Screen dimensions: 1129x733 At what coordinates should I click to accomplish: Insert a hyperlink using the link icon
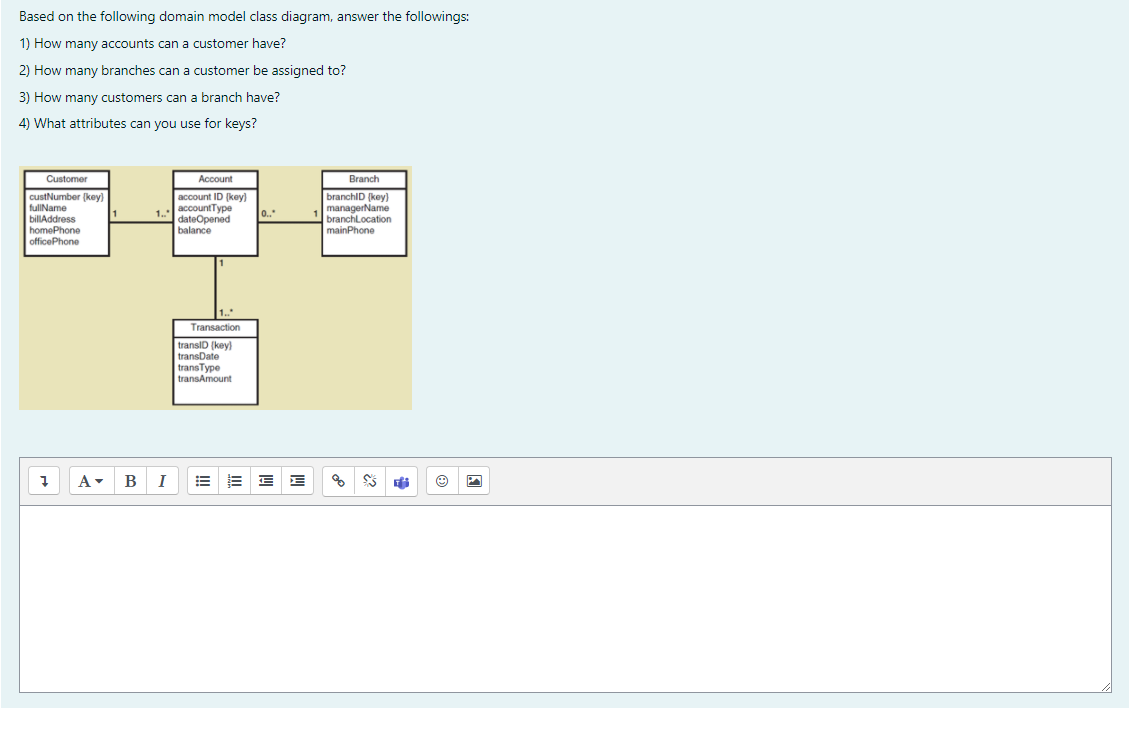pyautogui.click(x=337, y=480)
